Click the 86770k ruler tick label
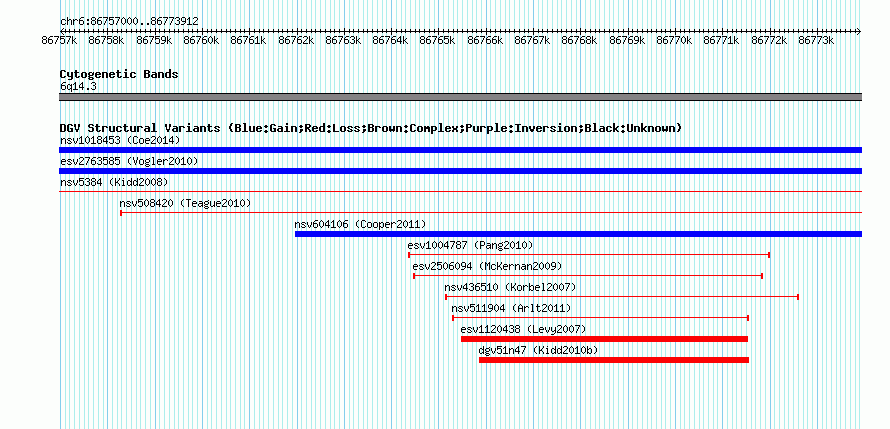The height and width of the screenshot is (429, 890). 674,40
